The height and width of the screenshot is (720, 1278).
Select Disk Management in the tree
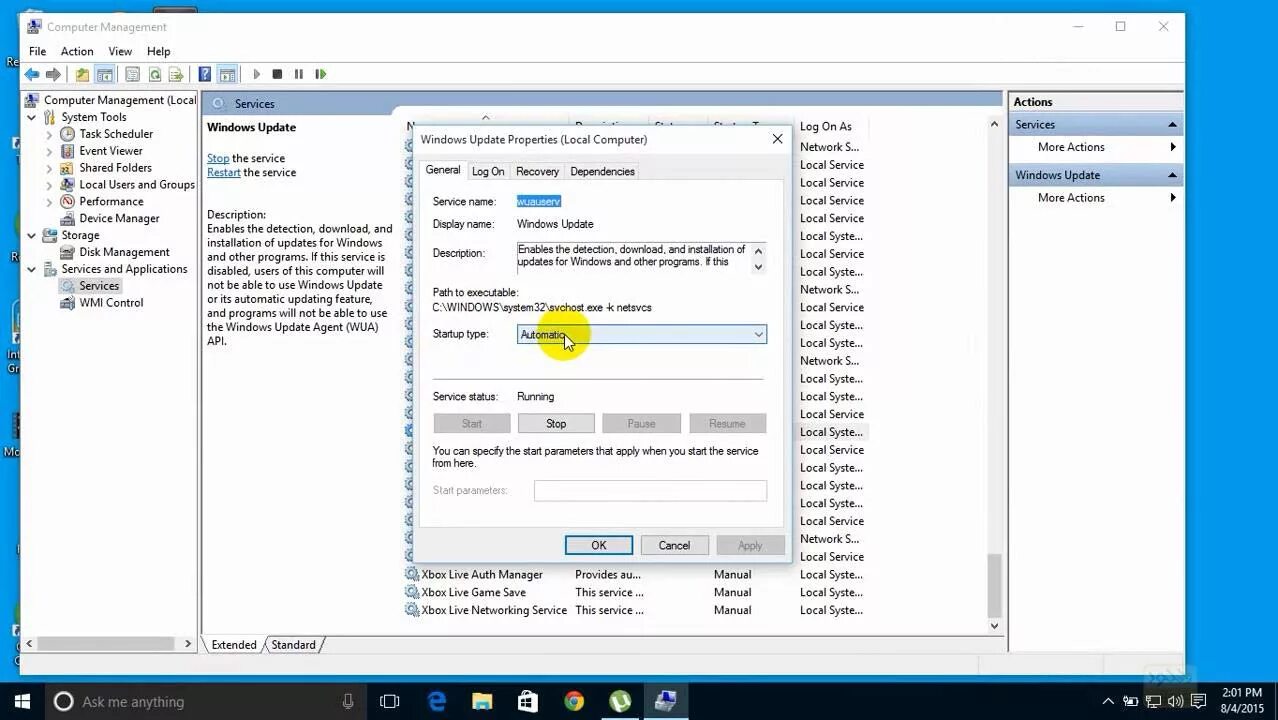(x=124, y=252)
